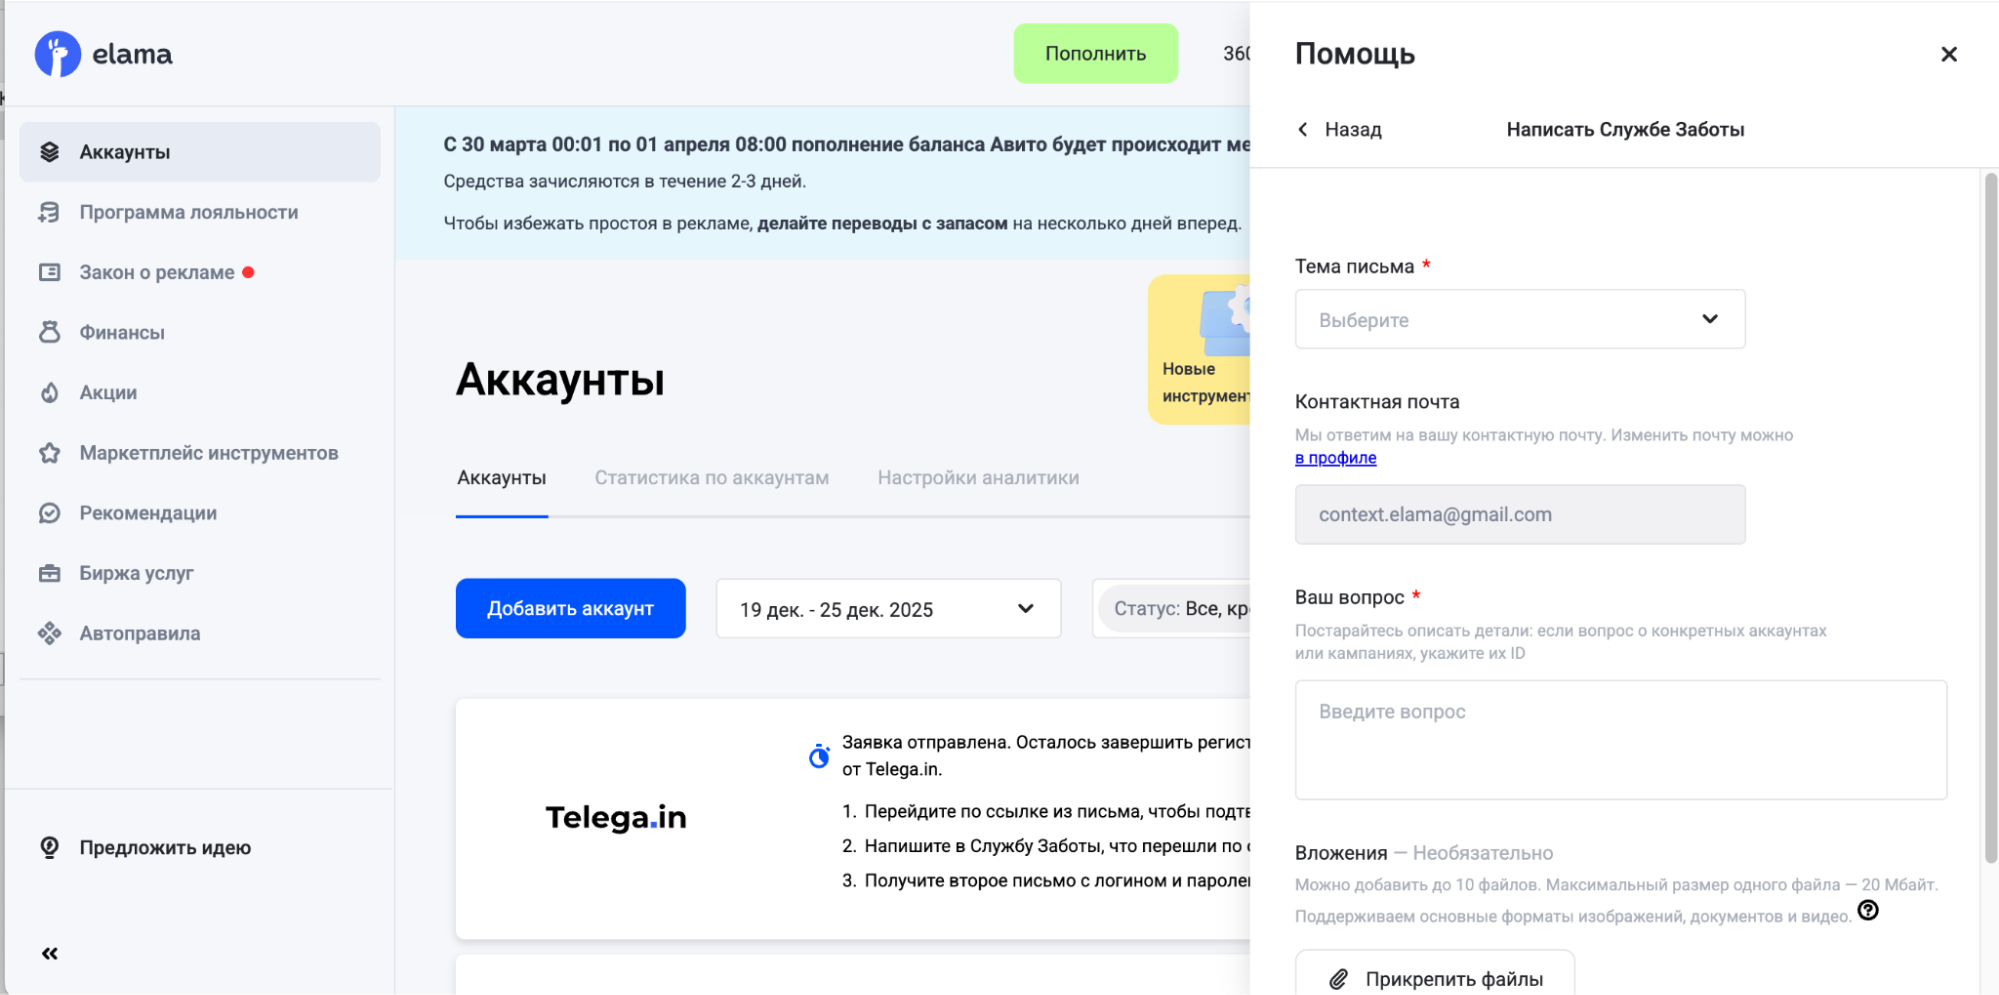Viewport: 1999px width, 995px height.
Task: Follow the в профиле link
Action: pos(1335,458)
